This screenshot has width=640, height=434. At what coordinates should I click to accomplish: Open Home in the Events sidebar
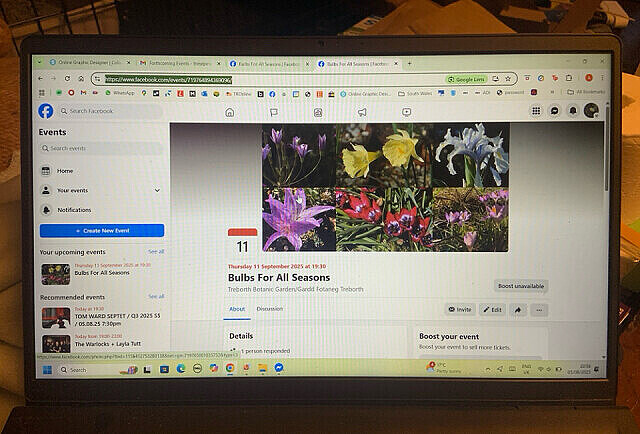[102, 171]
